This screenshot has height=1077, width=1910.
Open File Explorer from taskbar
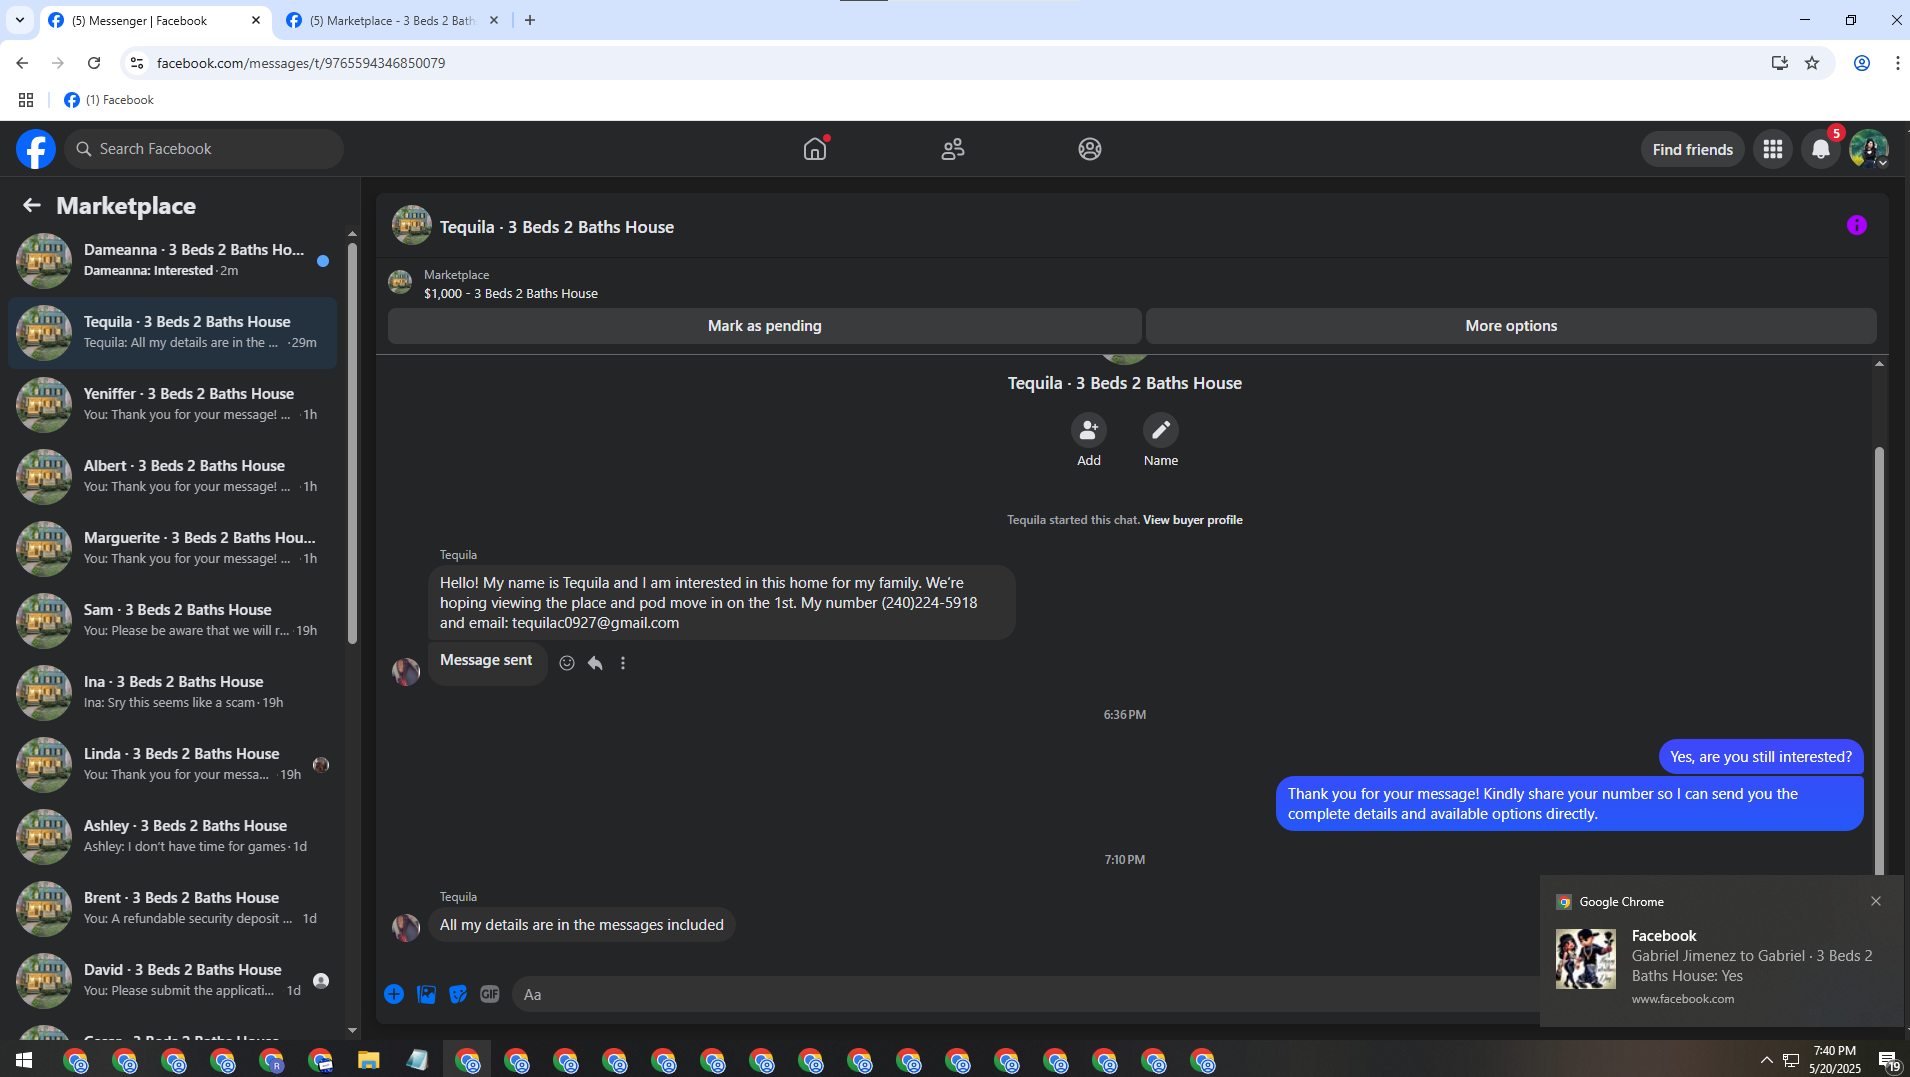[369, 1060]
